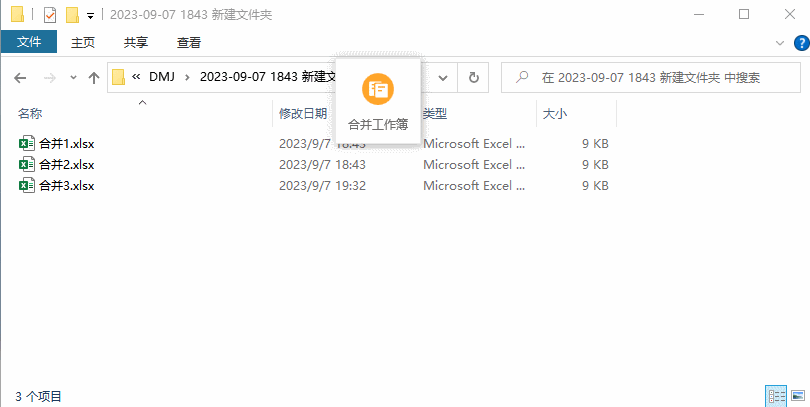Navigate back with the back arrow
Image resolution: width=810 pixels, height=407 pixels.
[x=21, y=78]
